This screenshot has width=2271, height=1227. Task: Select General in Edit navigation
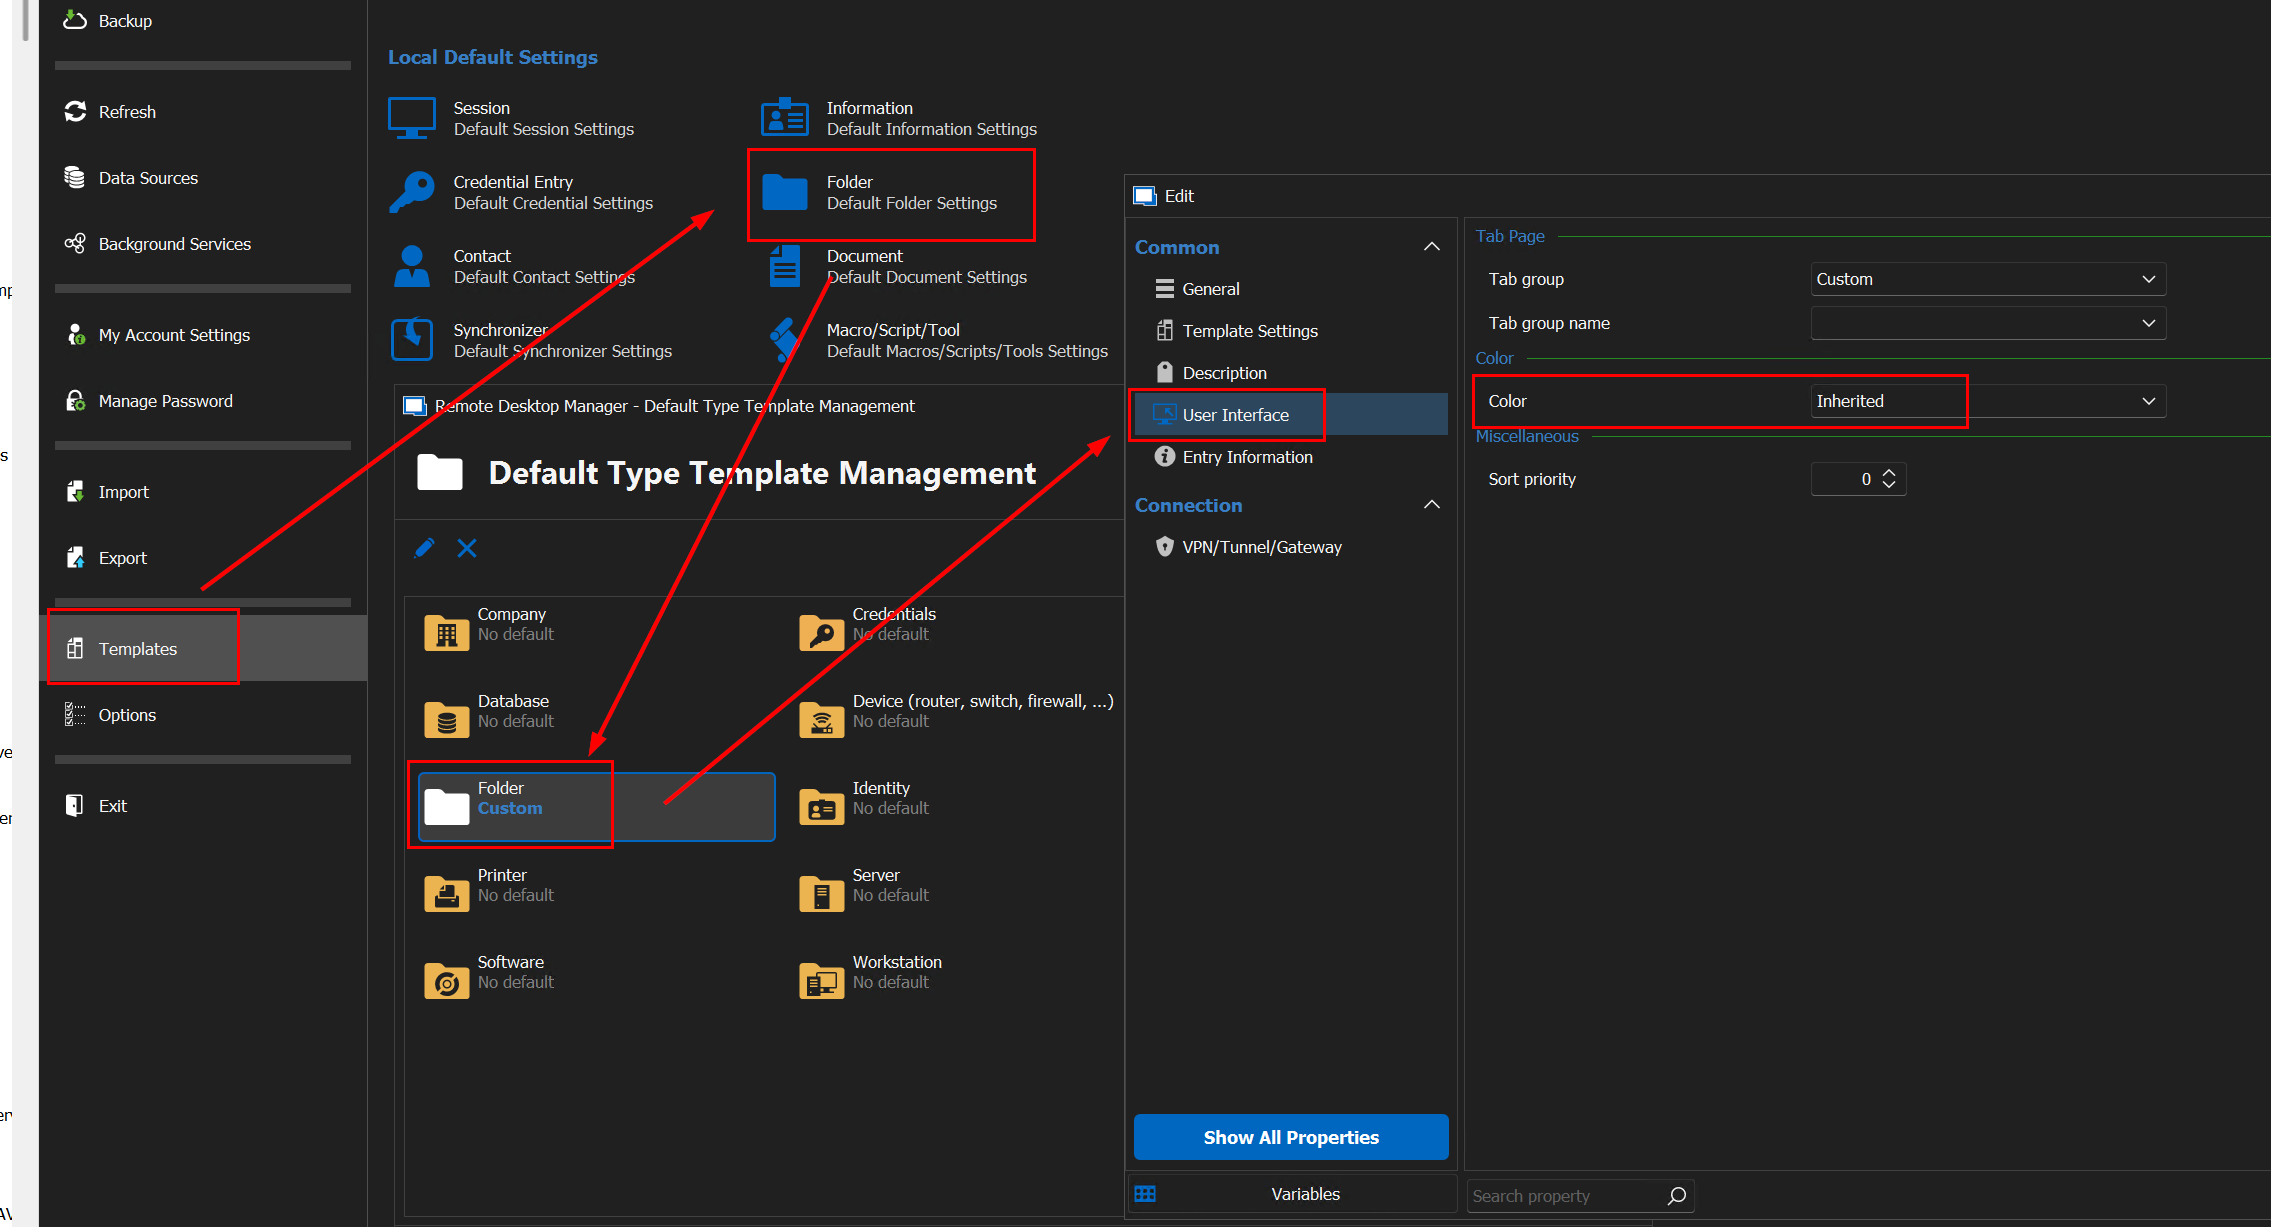pos(1290,289)
